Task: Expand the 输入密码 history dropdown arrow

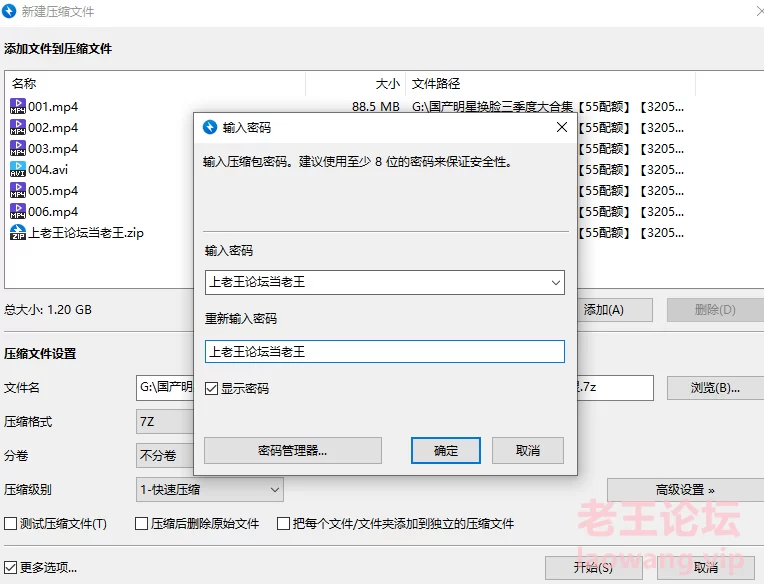Action: pyautogui.click(x=555, y=283)
